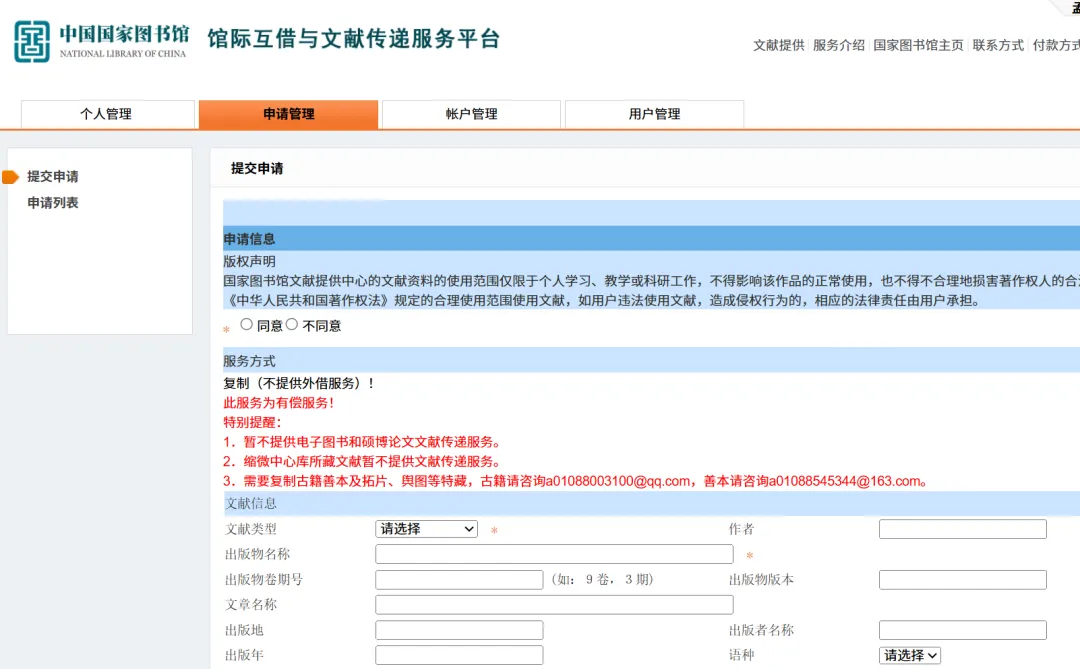
Task: Click the 此服务为有偿服务 notice
Action: pos(278,403)
